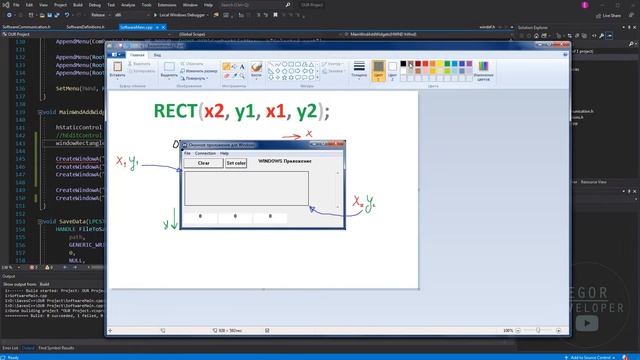
Task: Open Visual Studio Help menu
Action: (x=208, y=5)
